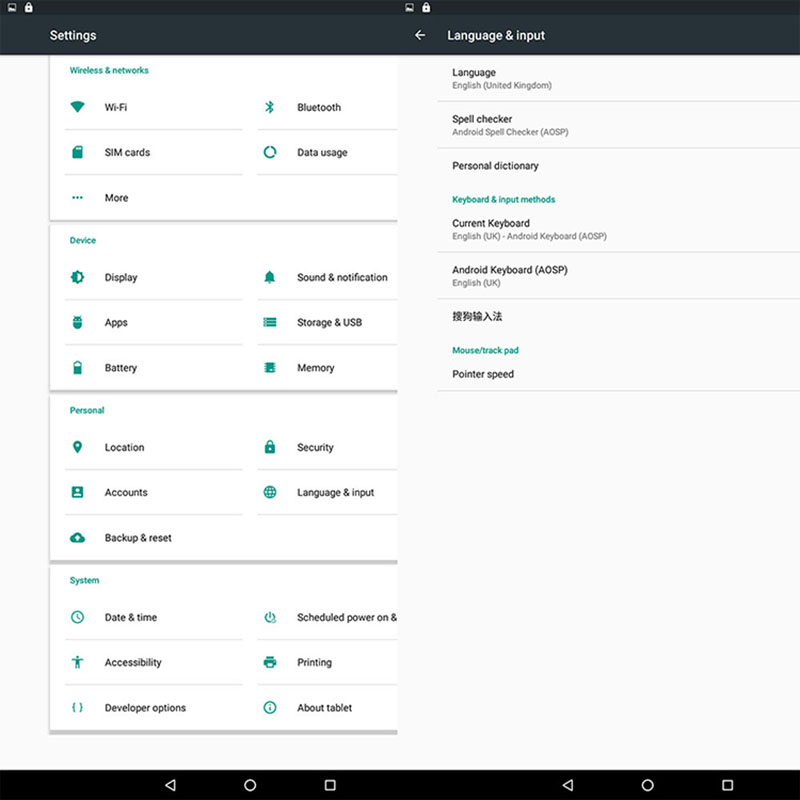
Task: Tap the Bluetooth icon
Action: [269, 107]
